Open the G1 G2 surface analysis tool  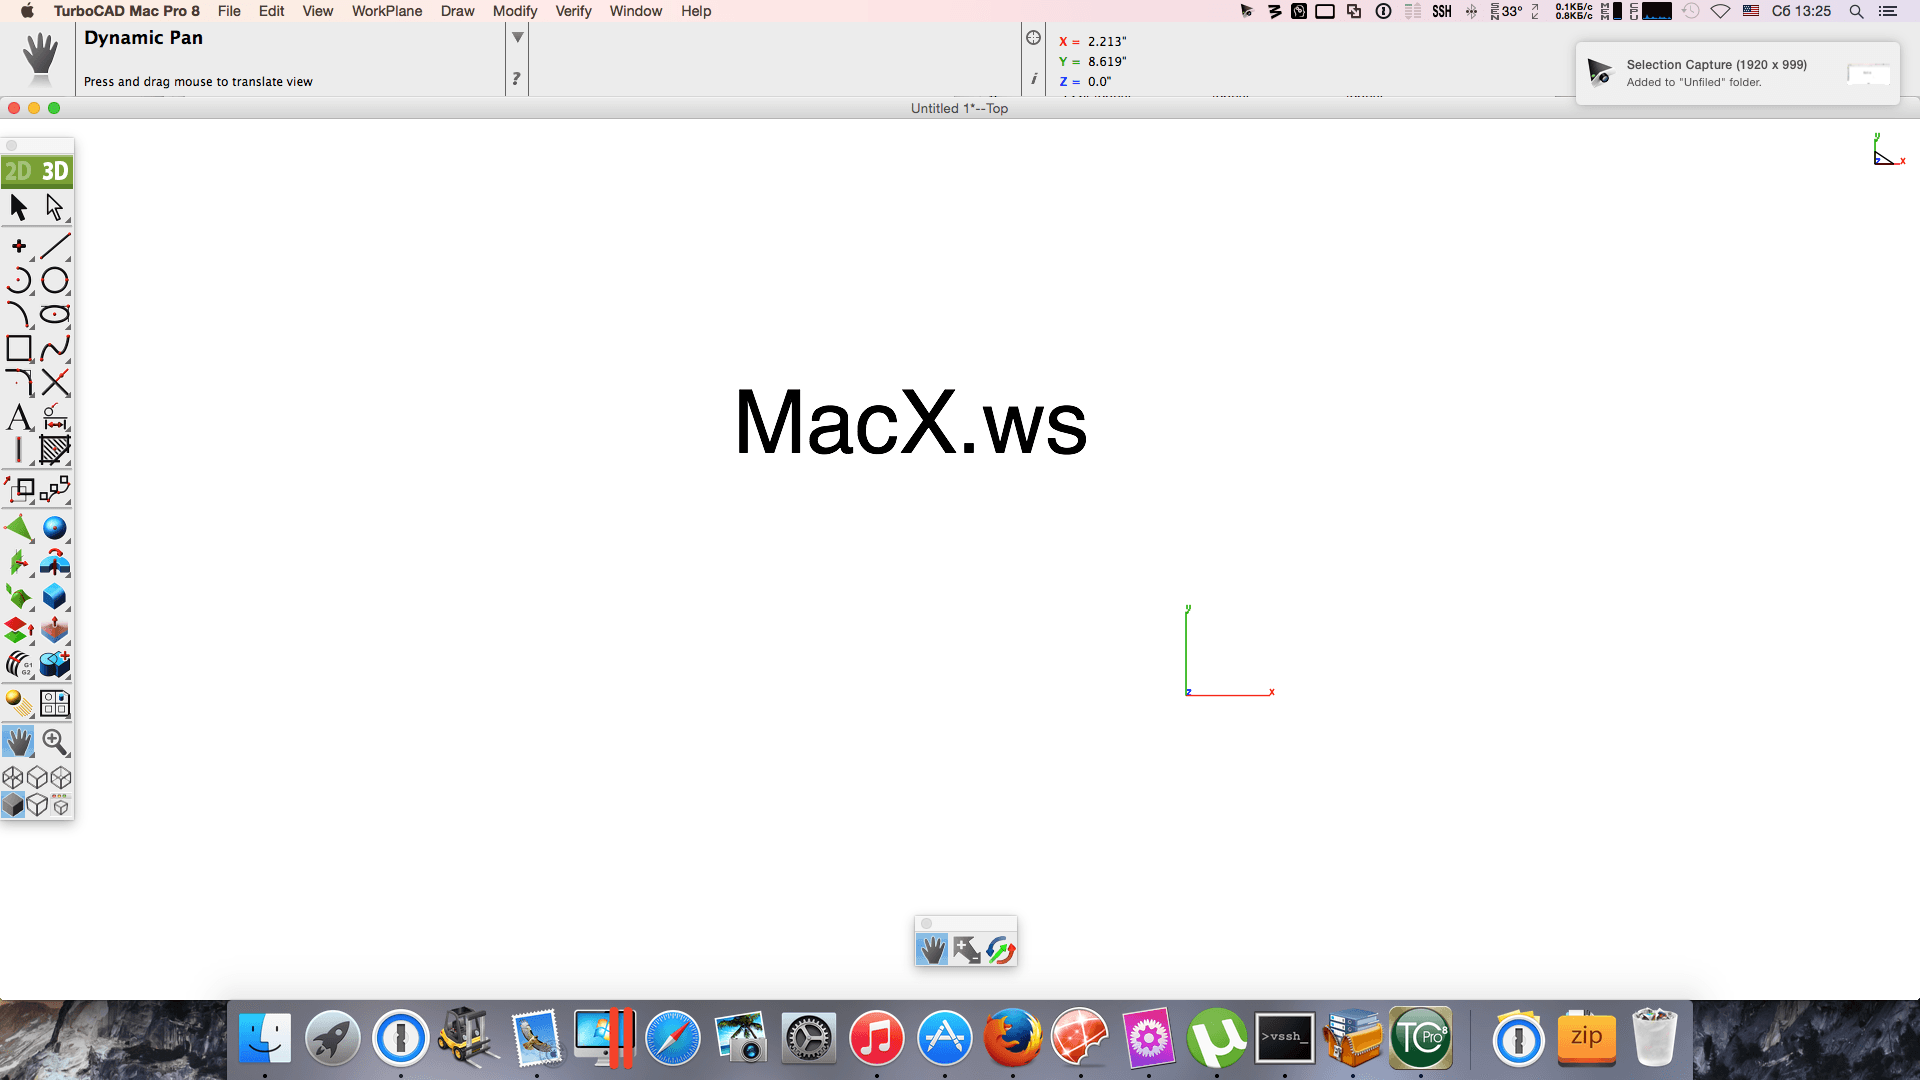[19, 665]
